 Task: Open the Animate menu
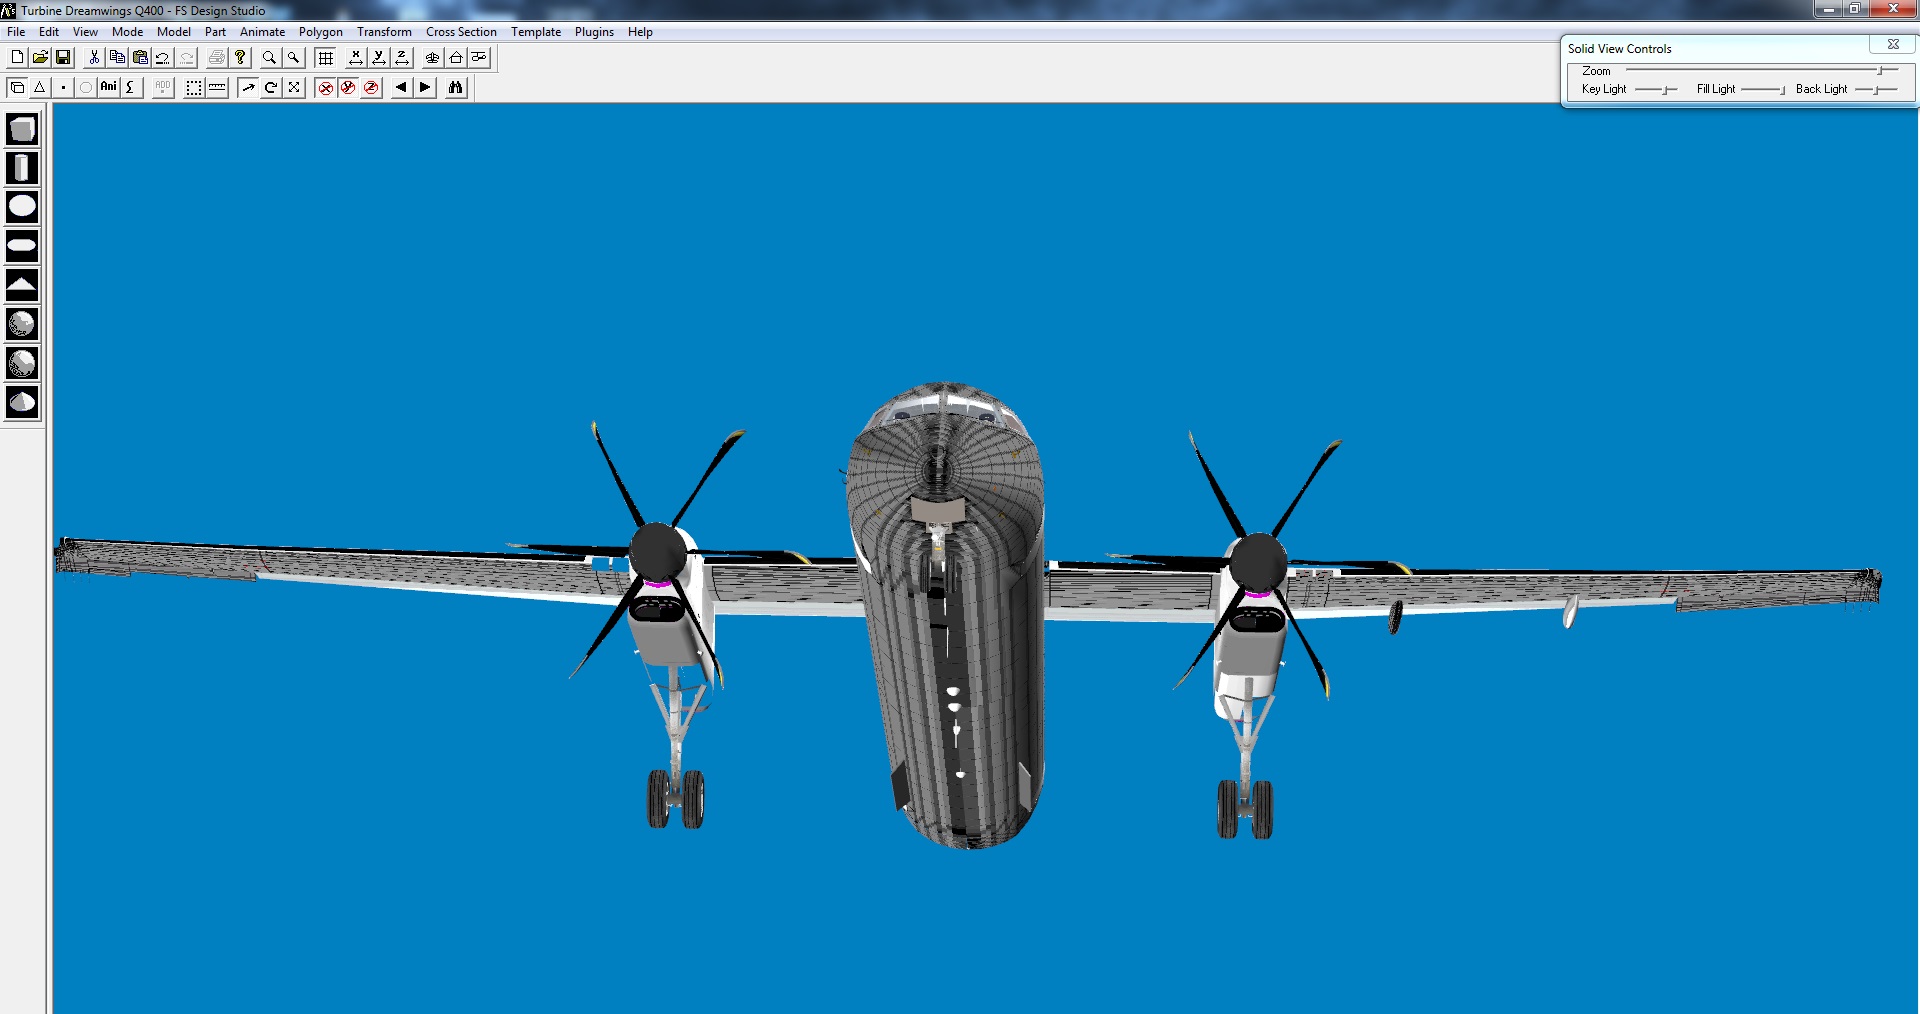pyautogui.click(x=262, y=32)
